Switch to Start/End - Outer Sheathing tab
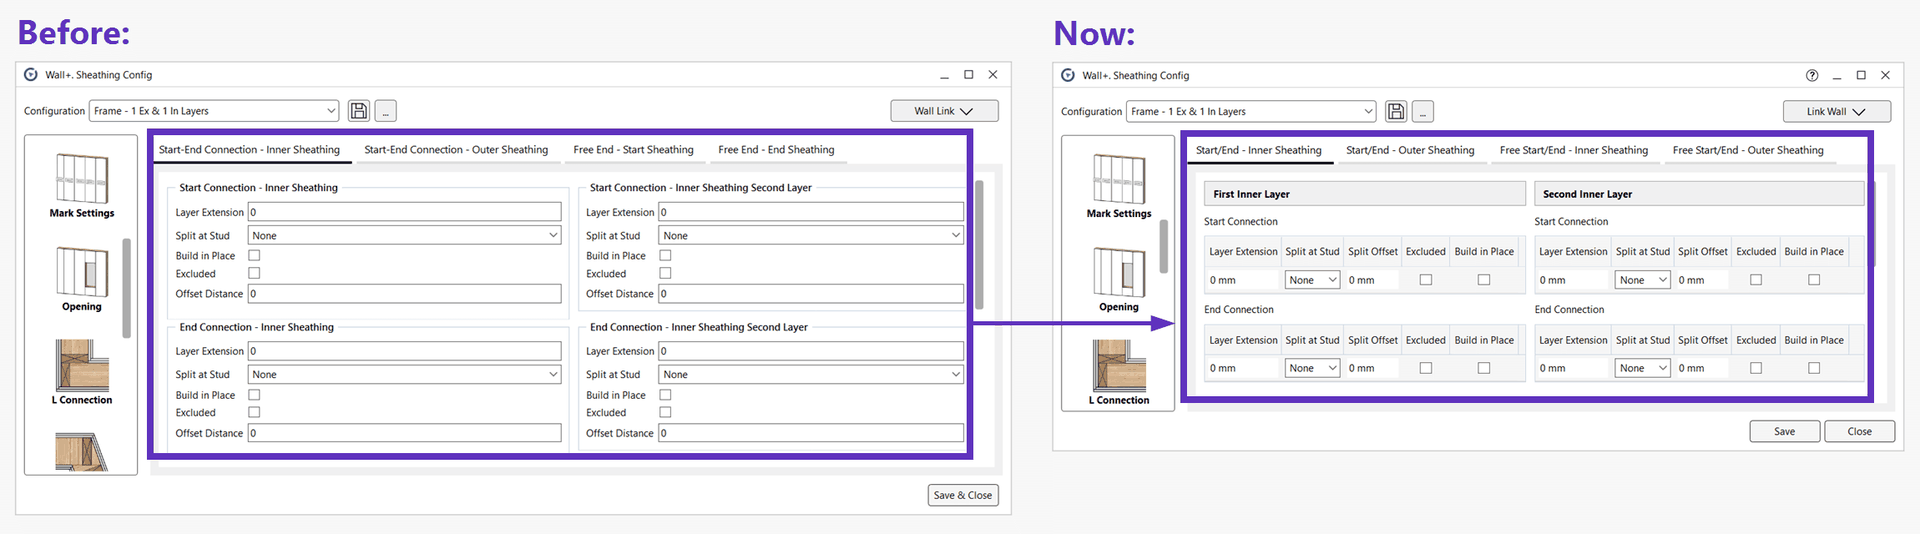The width and height of the screenshot is (1920, 534). tap(1410, 151)
